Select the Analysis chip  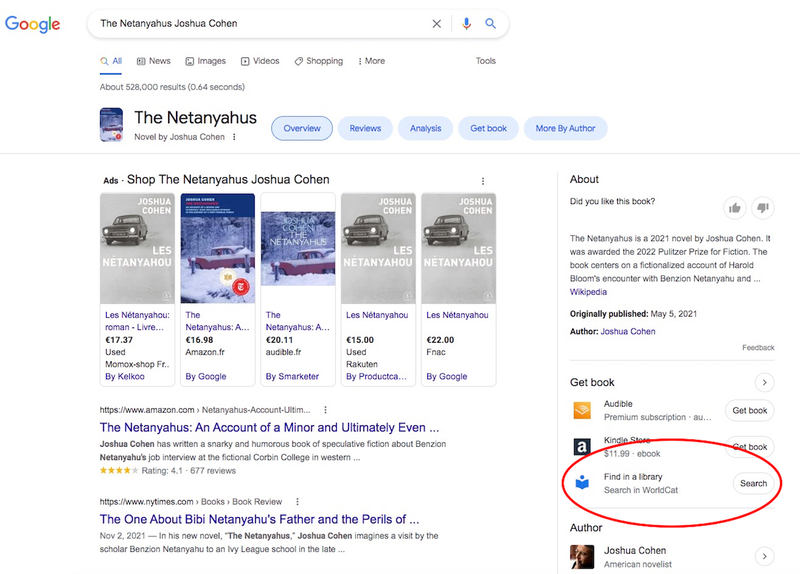pyautogui.click(x=426, y=128)
